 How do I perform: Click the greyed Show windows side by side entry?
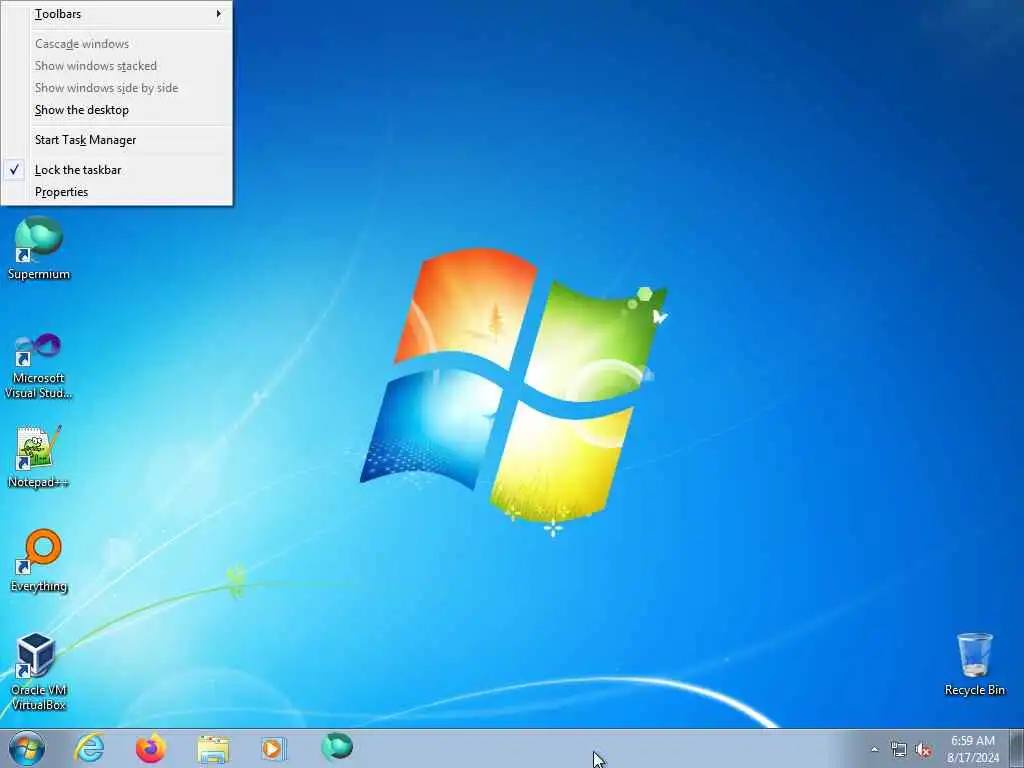pyautogui.click(x=117, y=88)
